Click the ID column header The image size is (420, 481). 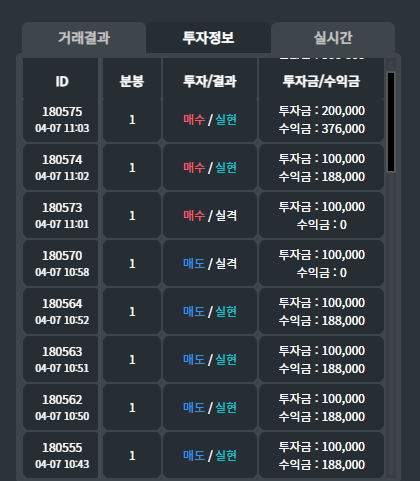point(61,81)
